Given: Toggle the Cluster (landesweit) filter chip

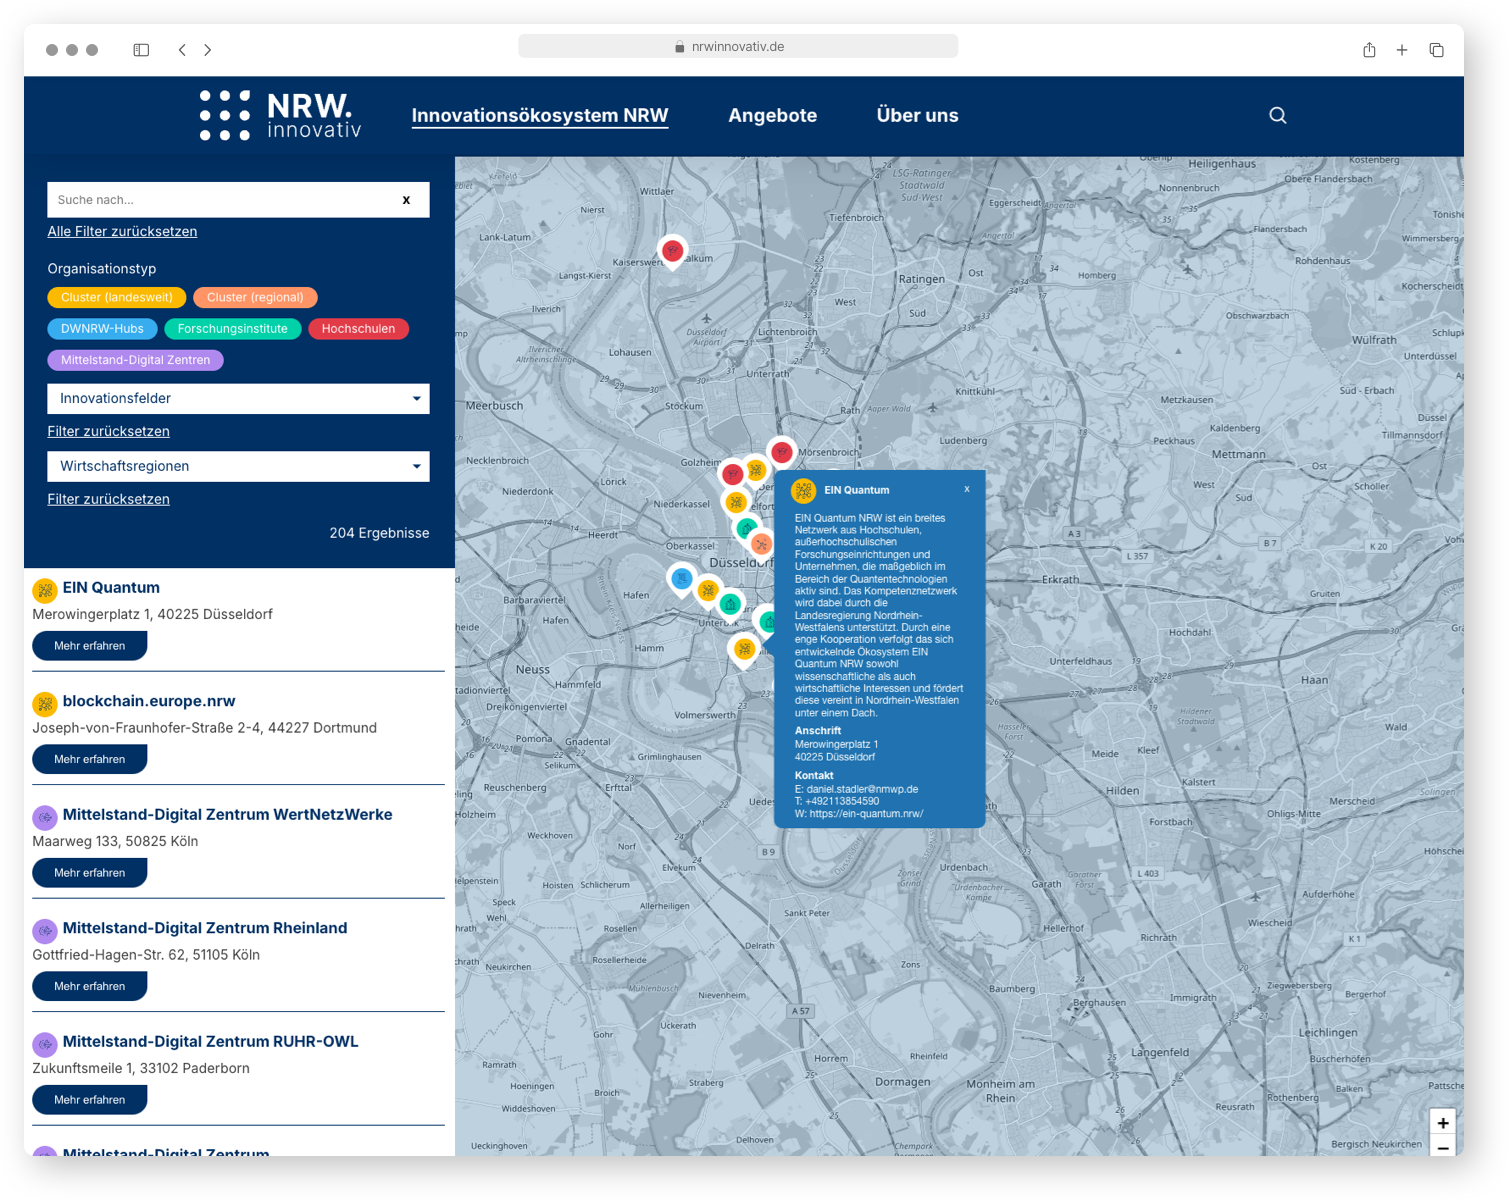Looking at the screenshot, I should (x=117, y=297).
